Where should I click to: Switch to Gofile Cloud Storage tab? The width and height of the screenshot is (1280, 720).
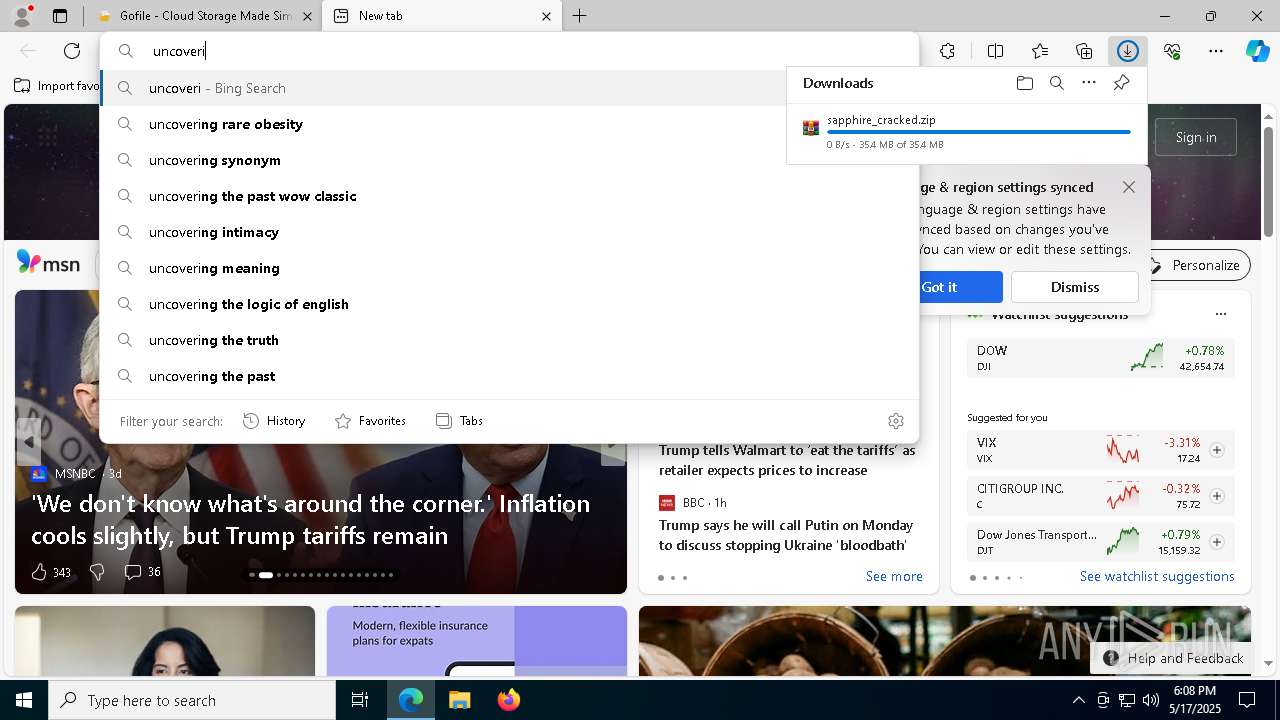tap(205, 16)
